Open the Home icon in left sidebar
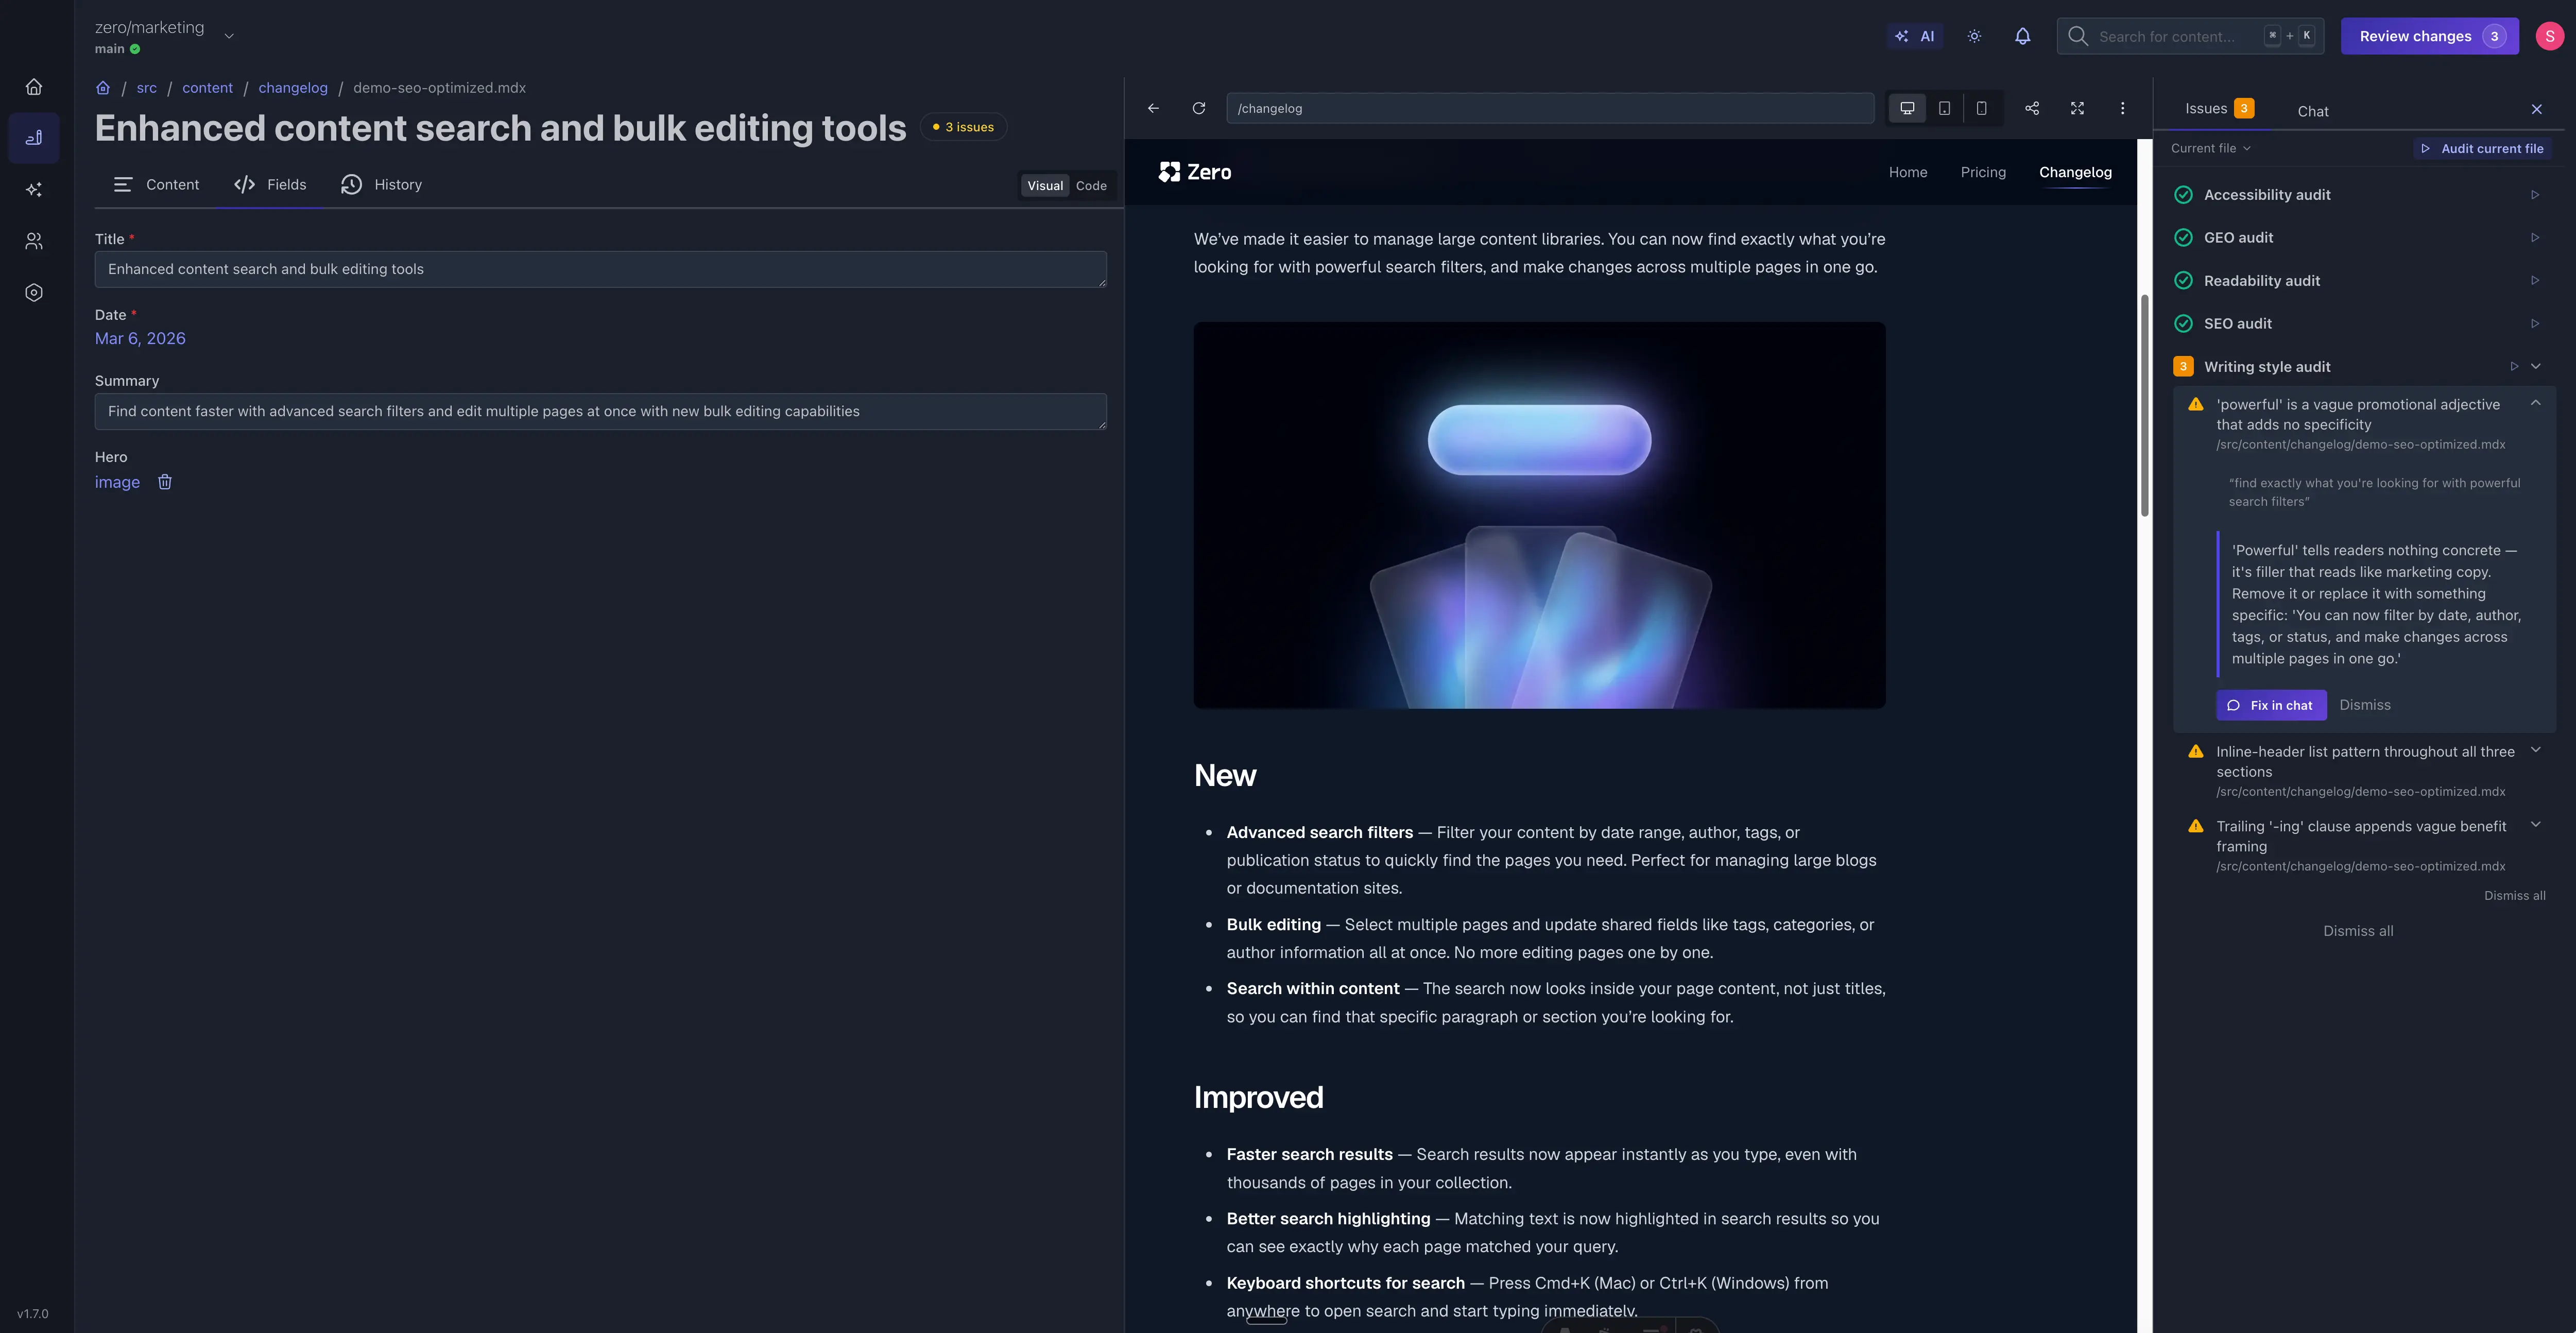Viewport: 2576px width, 1333px height. point(34,87)
